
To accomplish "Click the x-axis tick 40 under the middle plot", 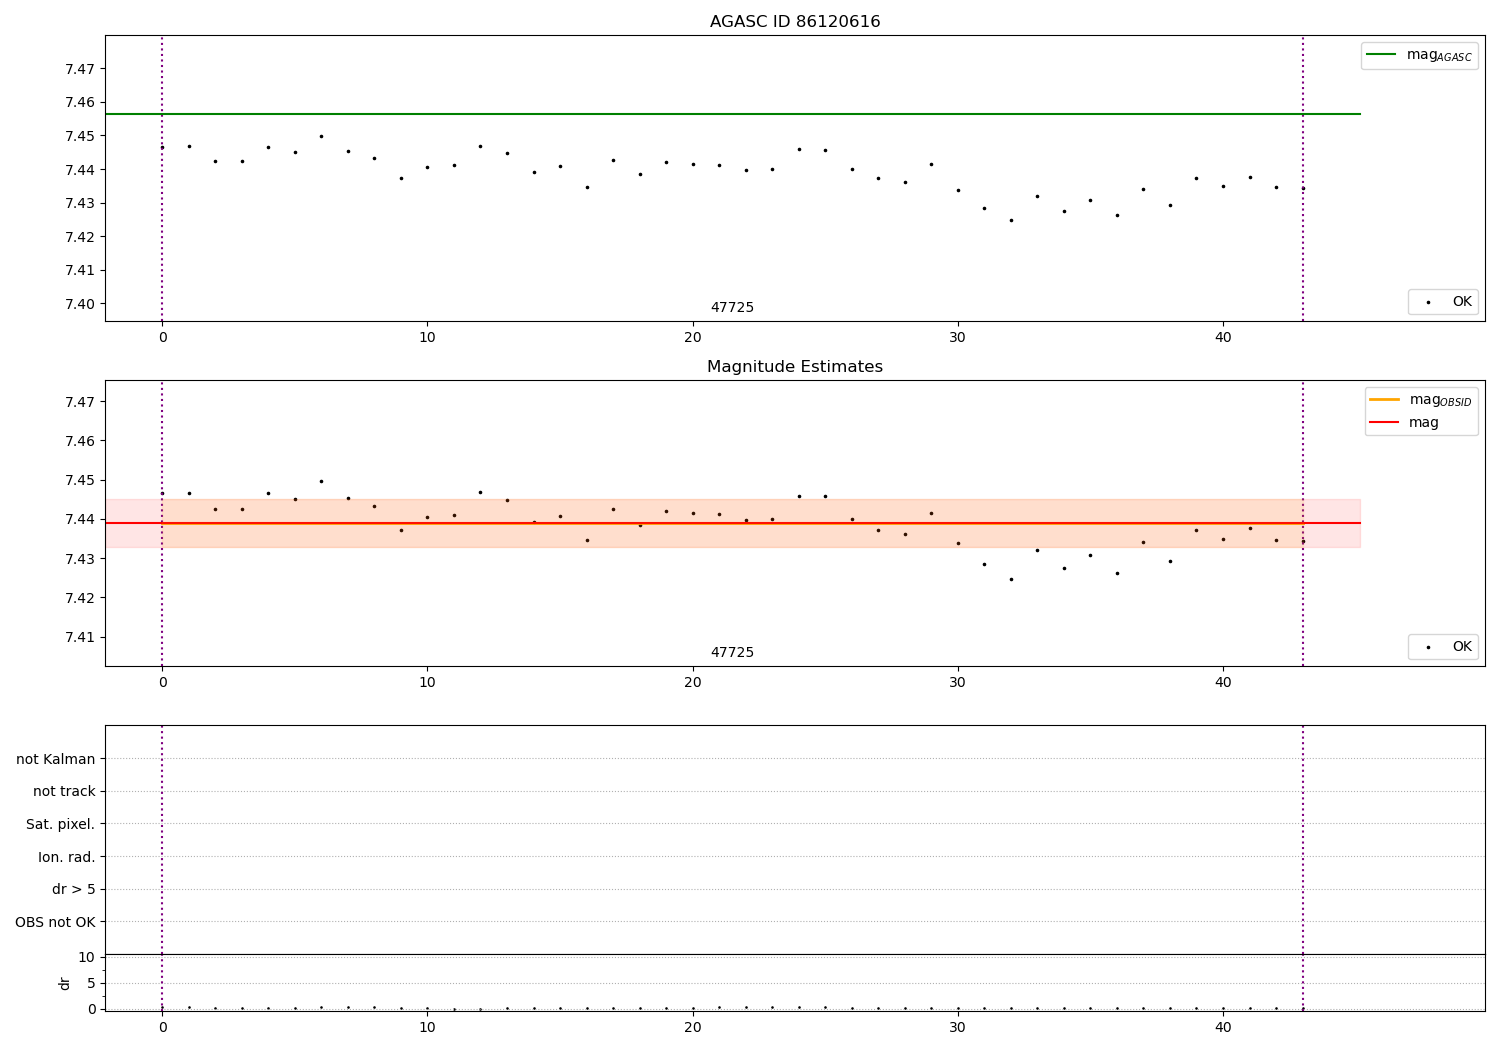I will [x=1223, y=683].
